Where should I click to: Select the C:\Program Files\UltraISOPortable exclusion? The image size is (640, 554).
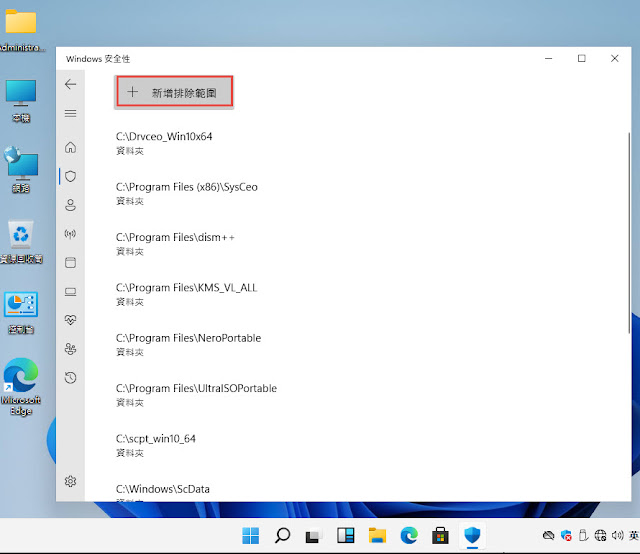pyautogui.click(x=196, y=395)
